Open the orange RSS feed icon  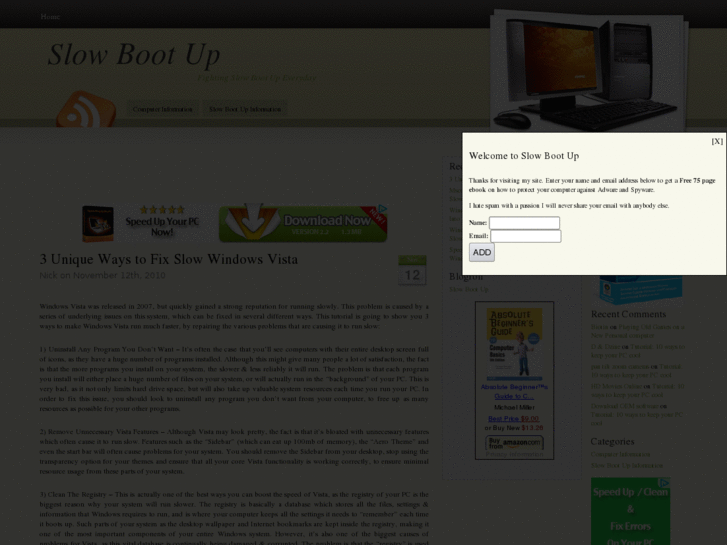coord(86,109)
